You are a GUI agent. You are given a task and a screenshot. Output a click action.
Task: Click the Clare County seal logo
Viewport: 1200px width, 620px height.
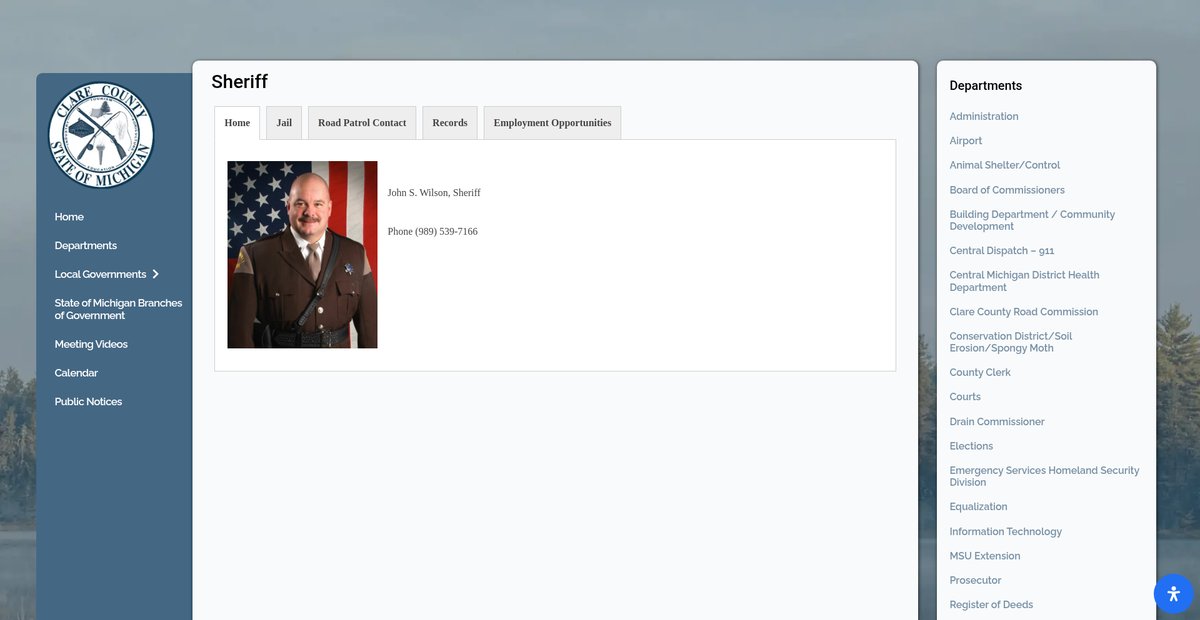point(101,135)
